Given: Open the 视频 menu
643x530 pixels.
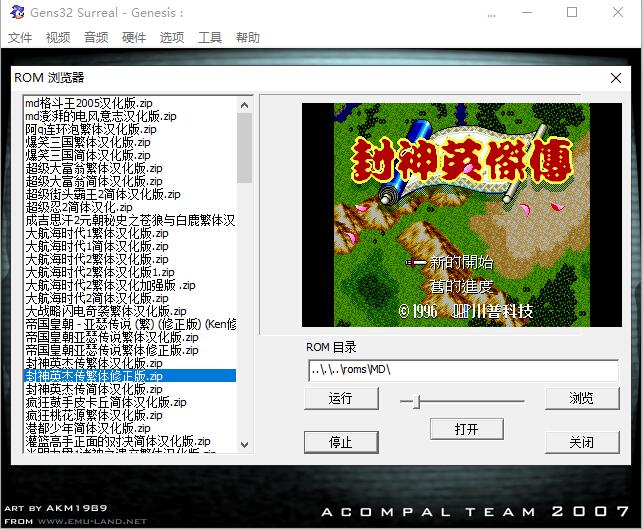Looking at the screenshot, I should [58, 38].
